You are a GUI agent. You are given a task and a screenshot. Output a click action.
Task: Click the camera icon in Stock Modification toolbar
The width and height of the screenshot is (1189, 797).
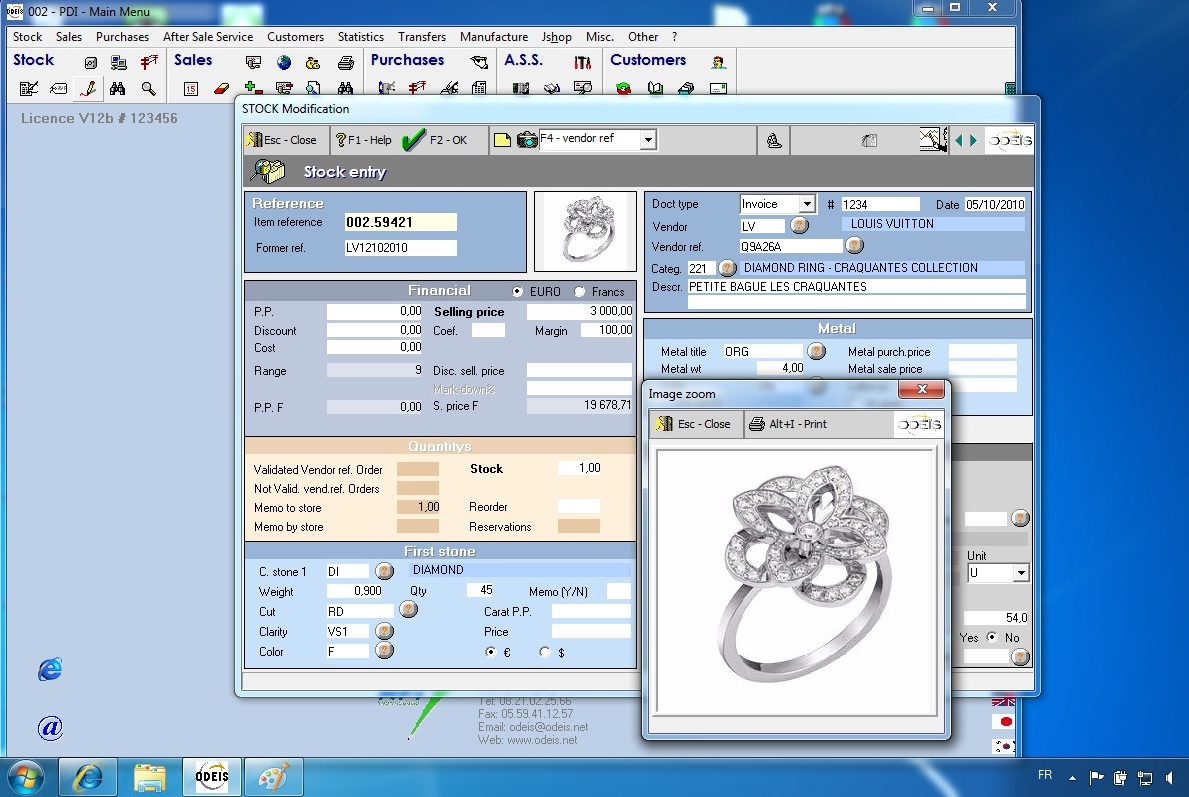tap(527, 140)
